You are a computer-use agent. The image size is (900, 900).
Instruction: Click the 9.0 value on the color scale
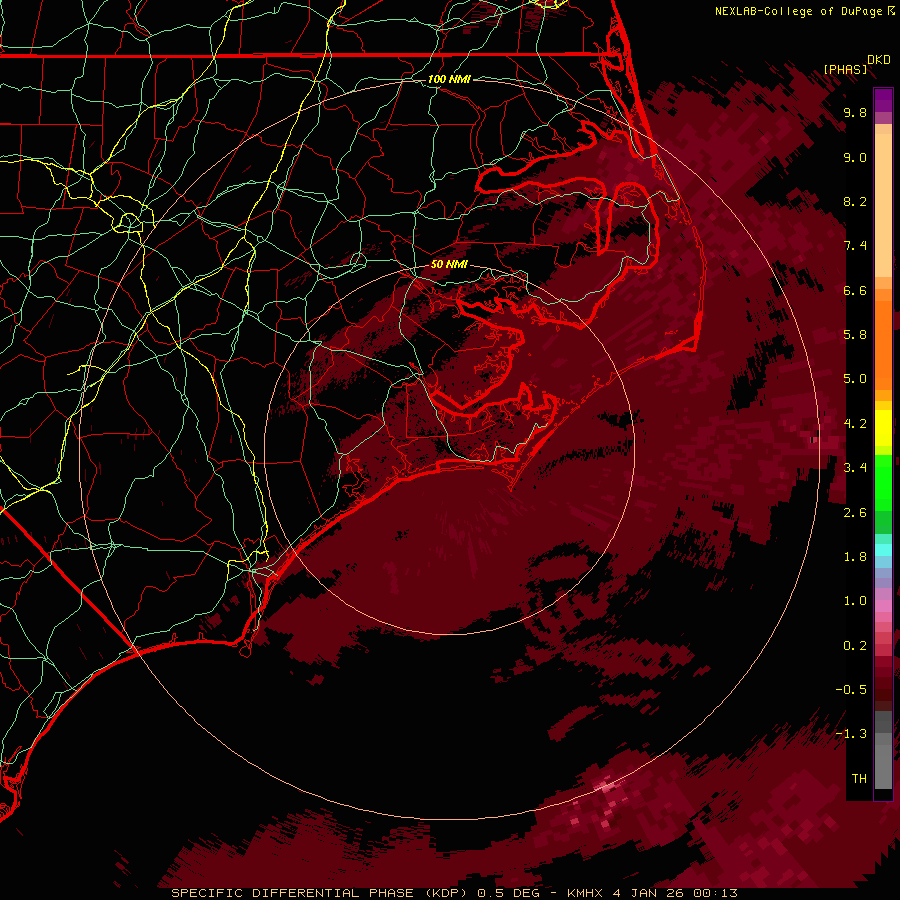click(855, 157)
